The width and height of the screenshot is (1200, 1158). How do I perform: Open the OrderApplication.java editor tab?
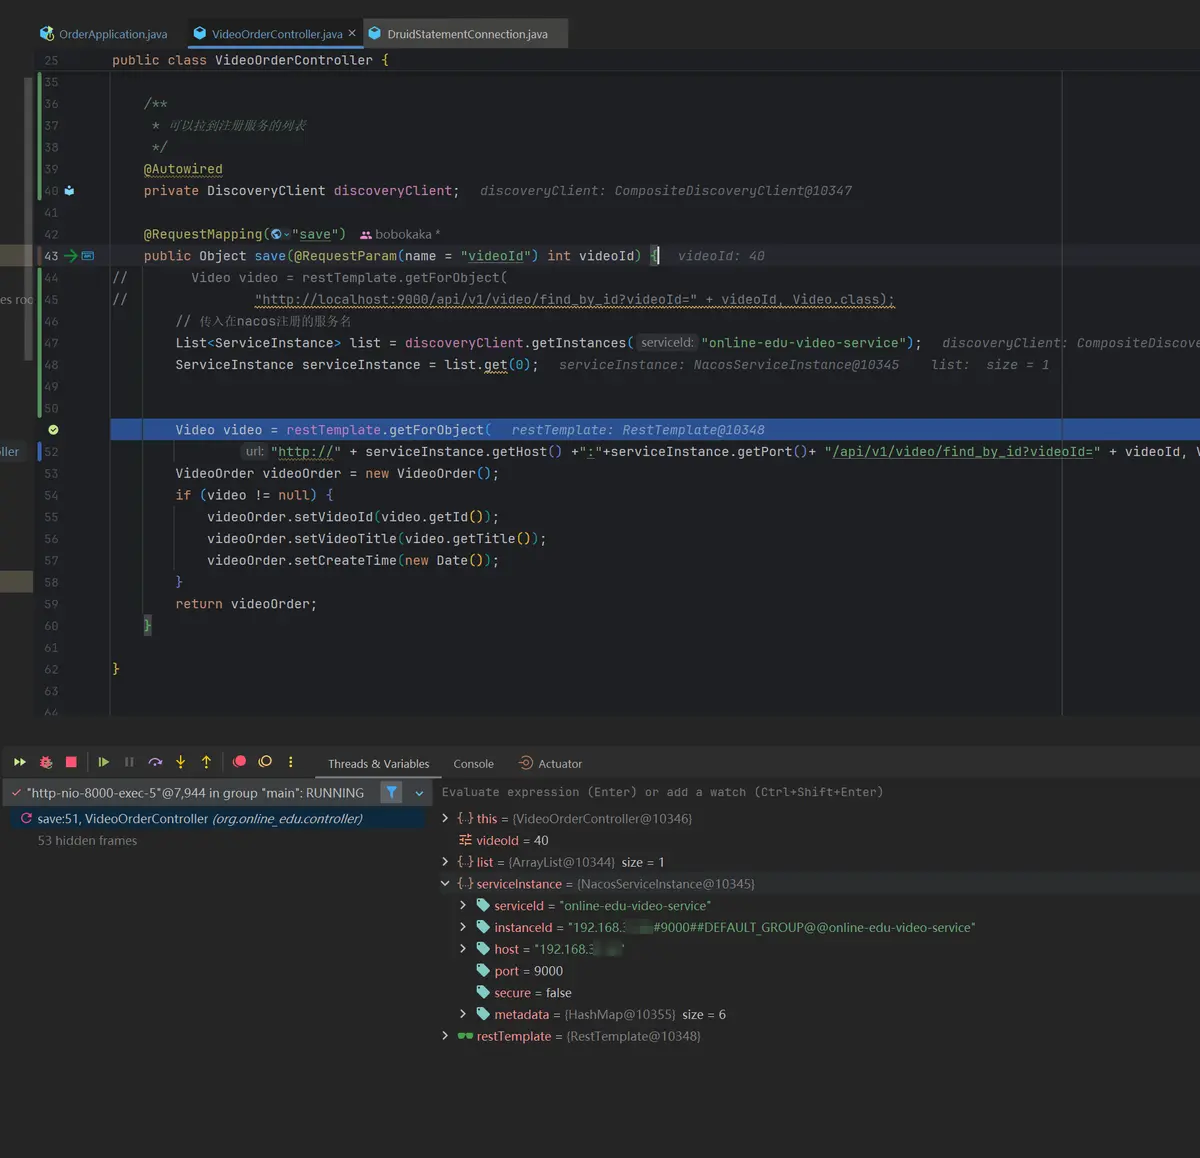104,34
